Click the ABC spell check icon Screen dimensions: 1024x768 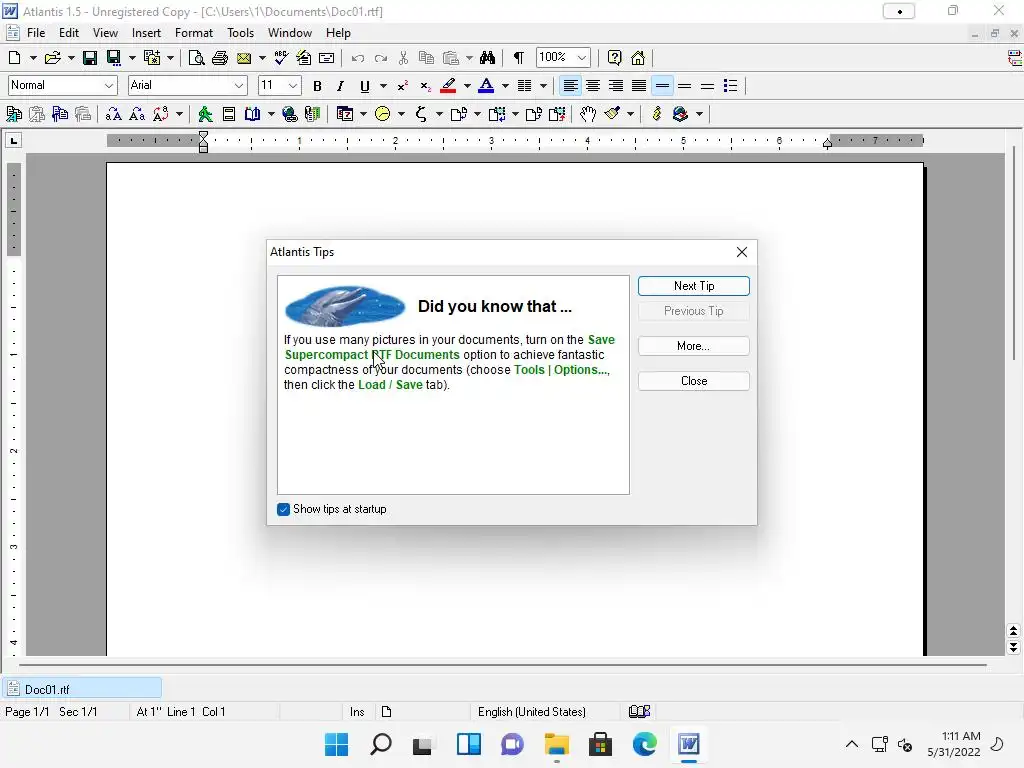coord(281,58)
